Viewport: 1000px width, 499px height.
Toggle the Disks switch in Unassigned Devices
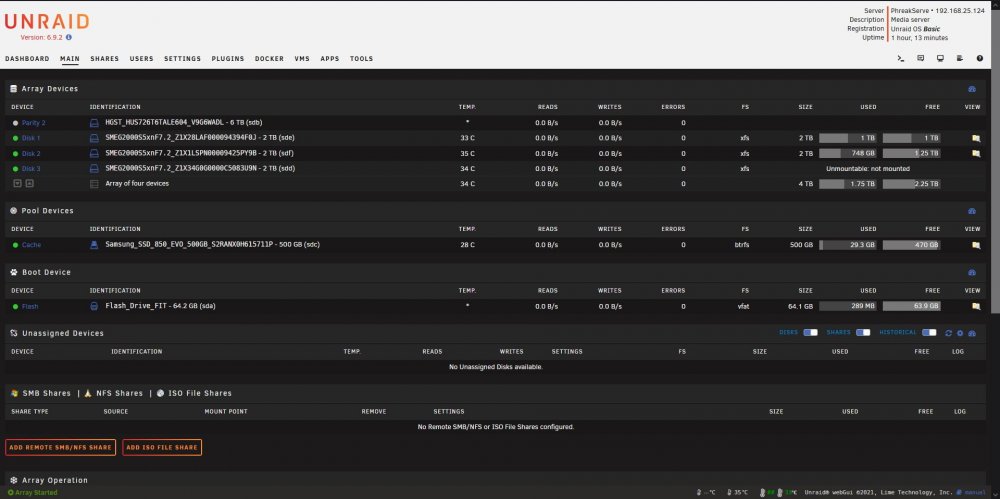point(811,332)
